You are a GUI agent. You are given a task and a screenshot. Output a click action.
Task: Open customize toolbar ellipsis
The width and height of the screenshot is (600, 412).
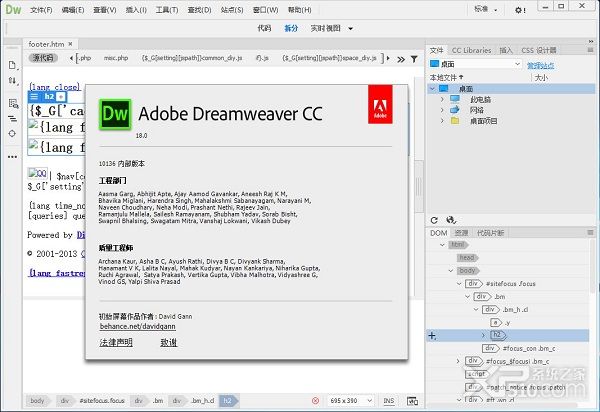(x=12, y=156)
